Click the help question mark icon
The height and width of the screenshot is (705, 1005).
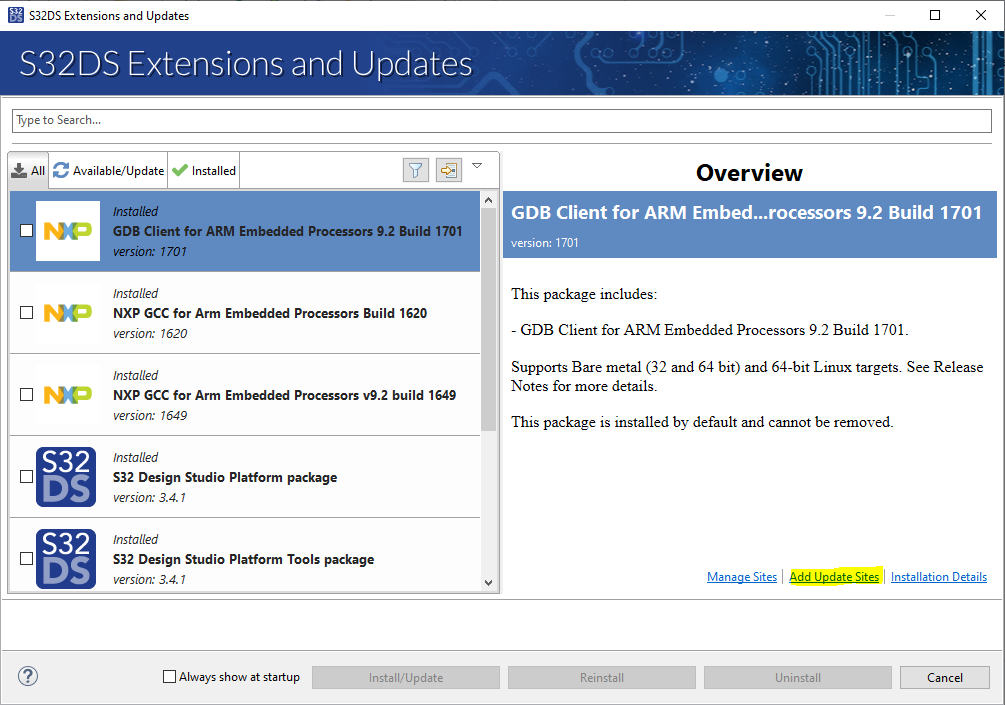pos(28,677)
